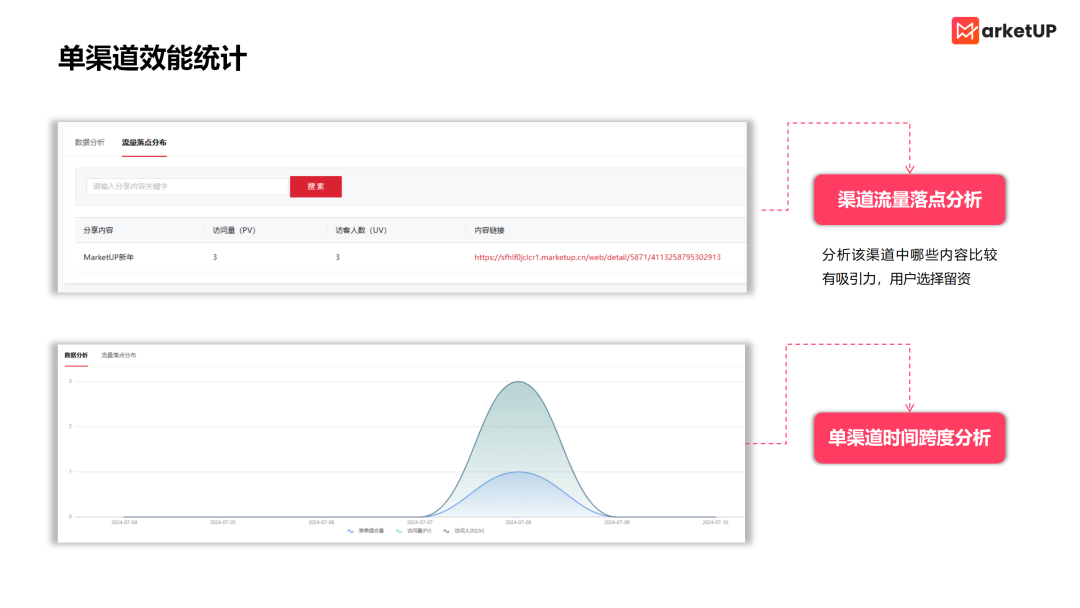1080x608 pixels.
Task: Open the 数据分析 tab in top panel
Action: (x=90, y=143)
